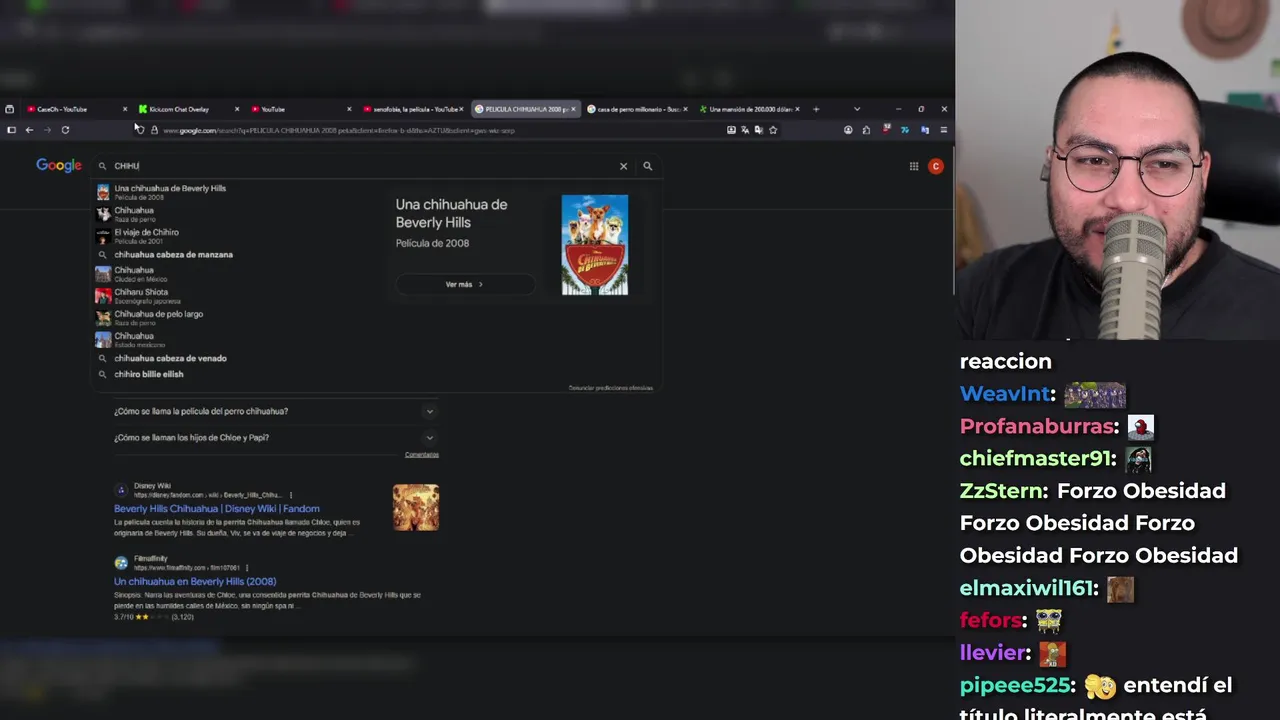1280x720 pixels.
Task: Expand '¿Cómo se llaman los hijos de Chloe y Papi?'
Action: (x=275, y=437)
